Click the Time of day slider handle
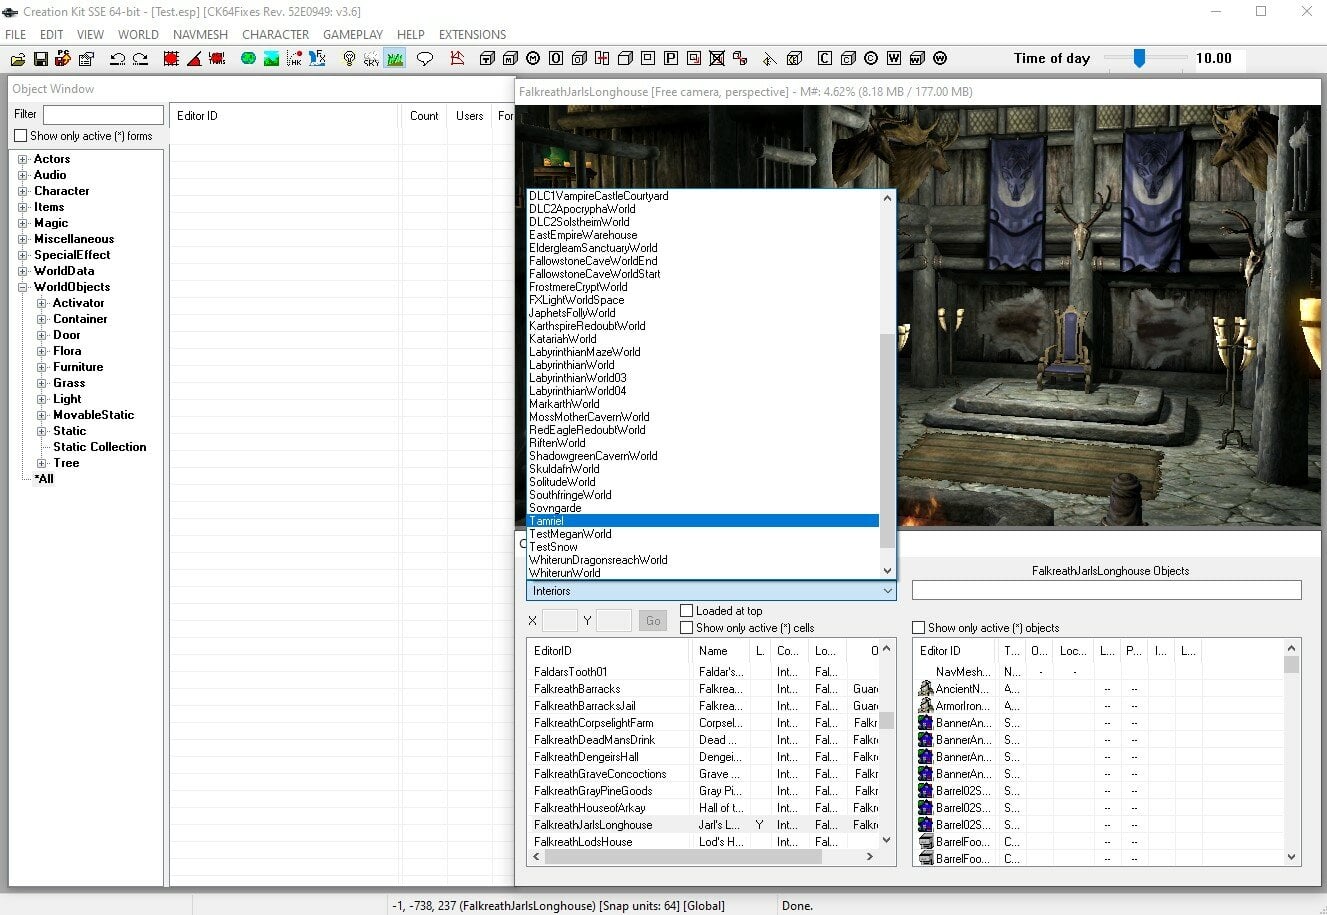Screen dimensions: 1327x915 click(1138, 59)
